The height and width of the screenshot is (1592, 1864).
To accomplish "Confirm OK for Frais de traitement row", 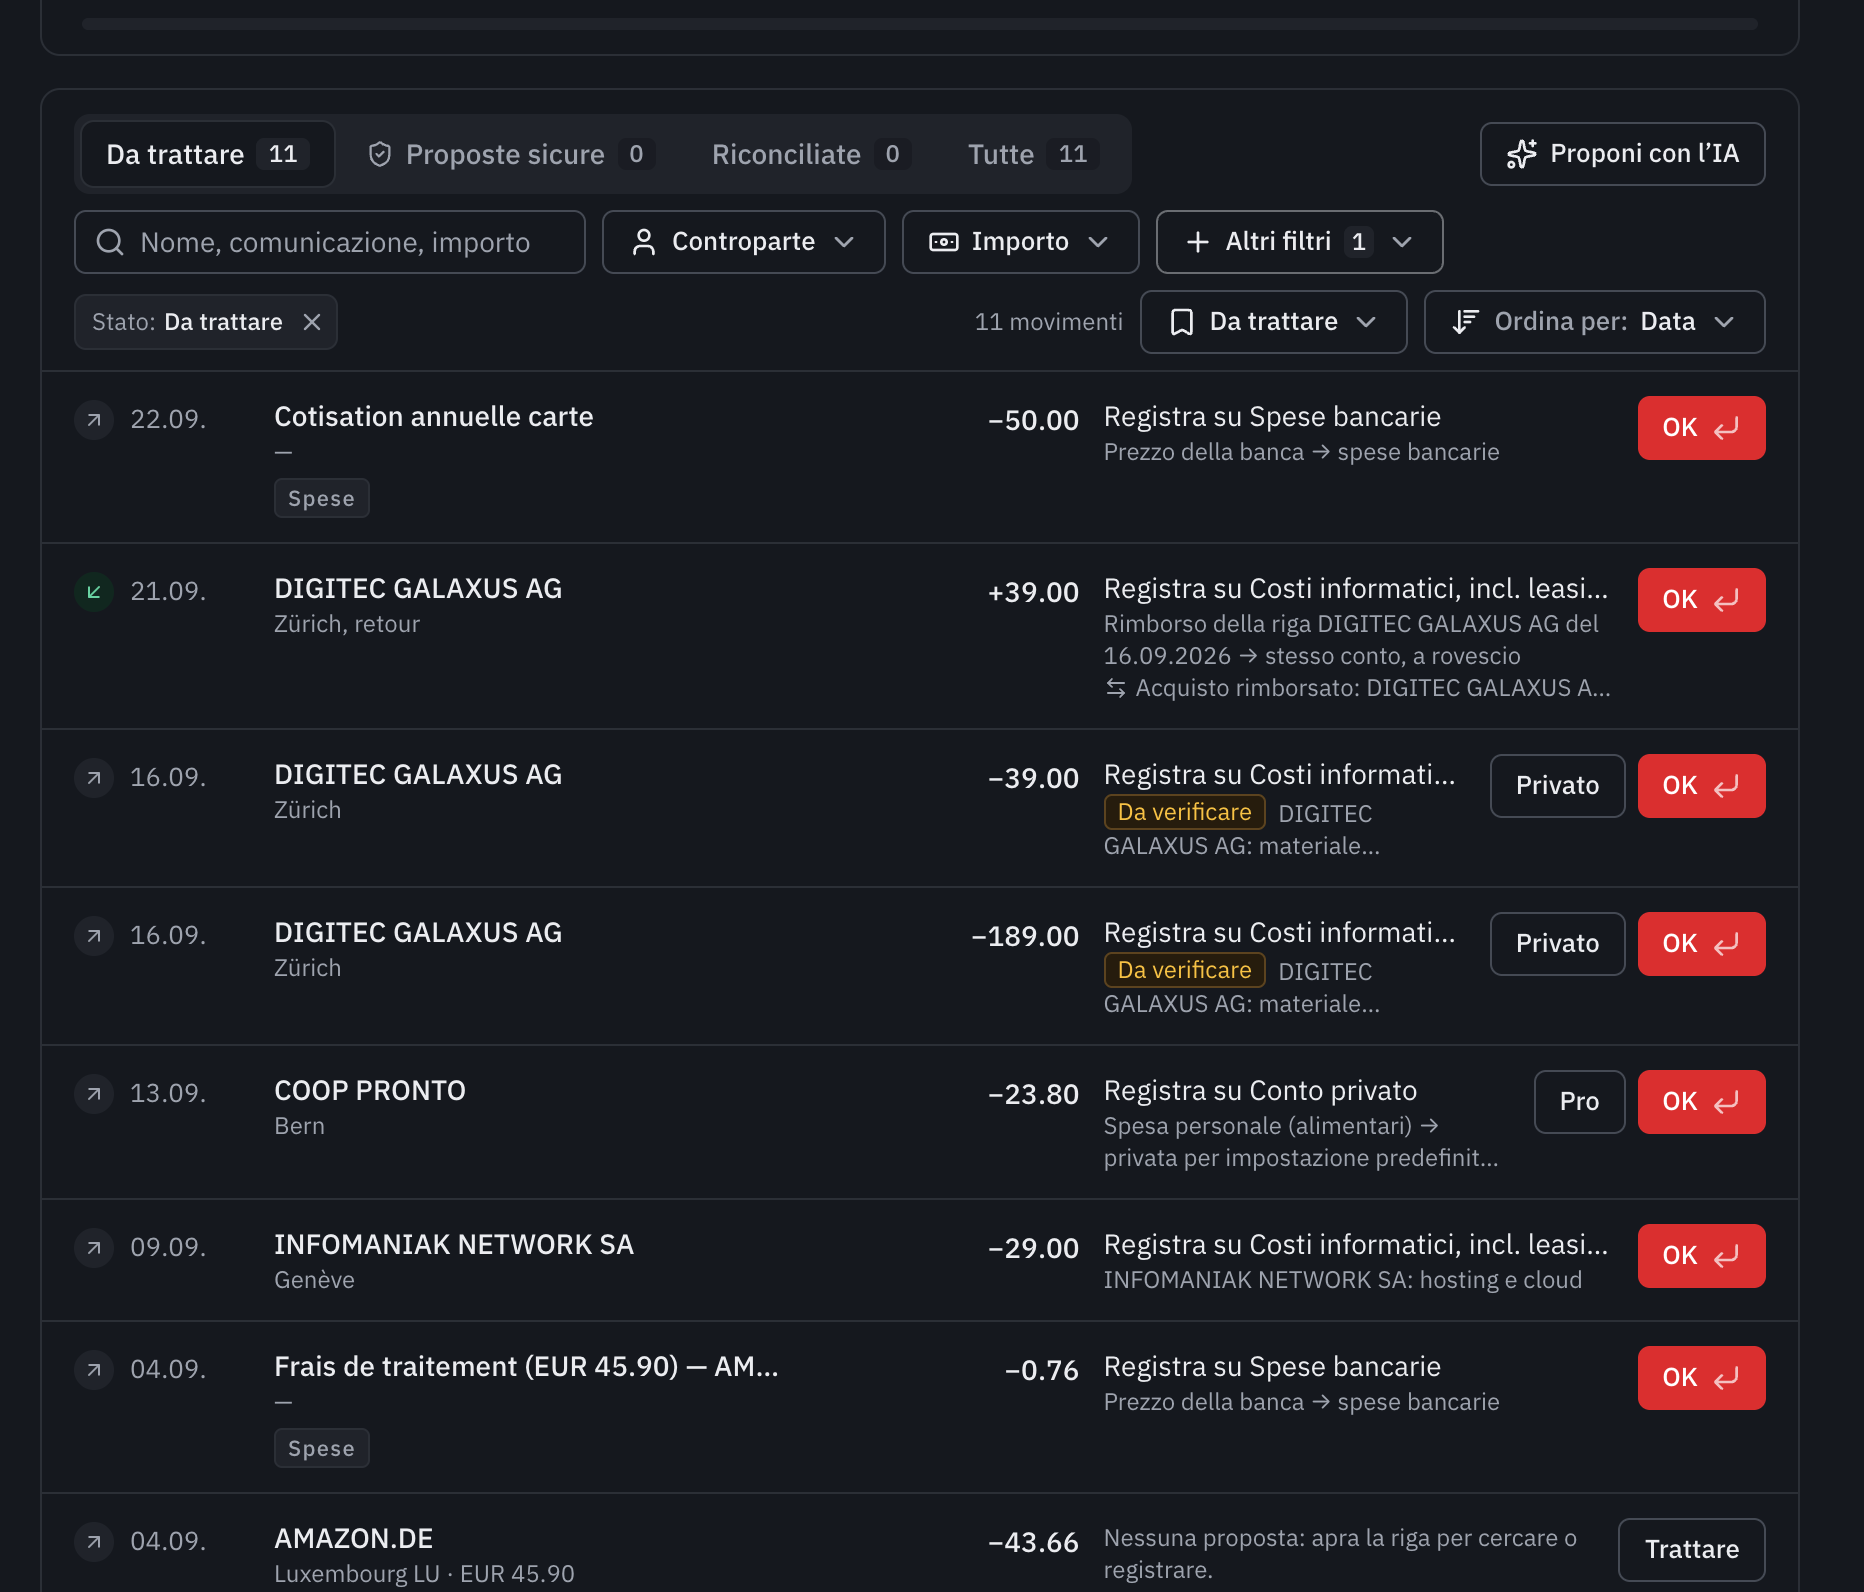I will pos(1702,1378).
